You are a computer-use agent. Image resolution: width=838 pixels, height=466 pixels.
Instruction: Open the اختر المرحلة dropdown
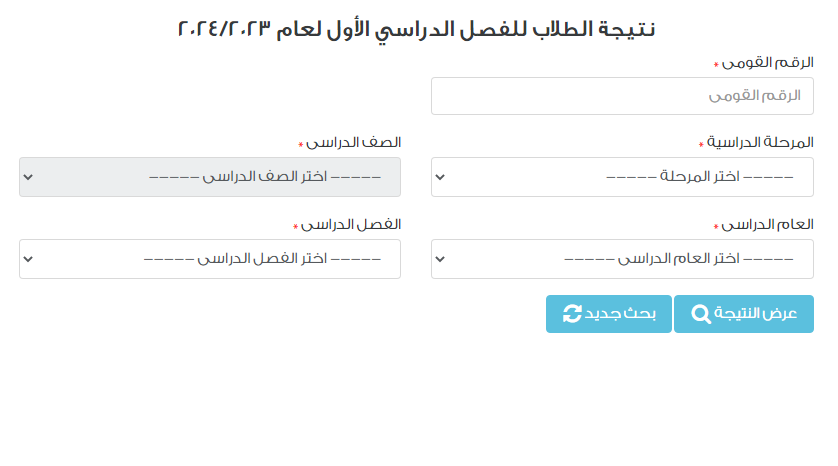[622, 177]
